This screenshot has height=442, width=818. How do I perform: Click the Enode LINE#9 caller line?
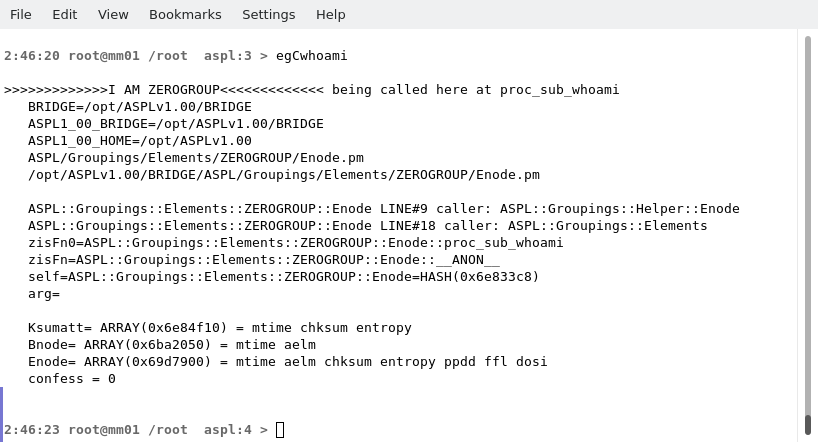384,209
